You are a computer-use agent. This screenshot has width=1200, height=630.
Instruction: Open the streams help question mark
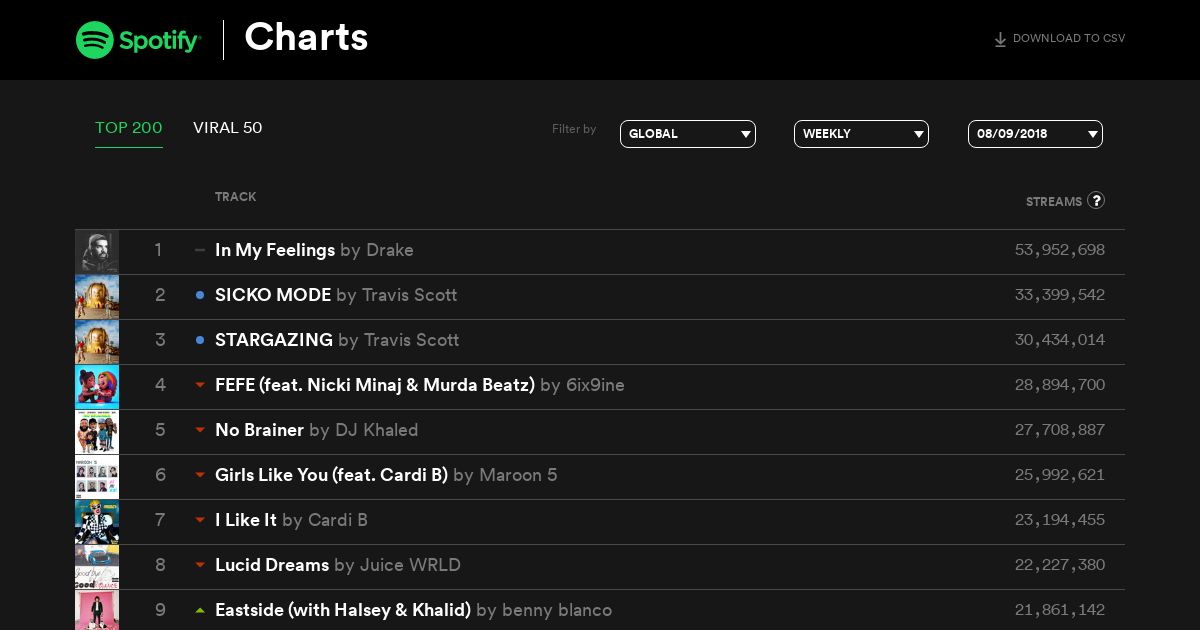[1096, 200]
